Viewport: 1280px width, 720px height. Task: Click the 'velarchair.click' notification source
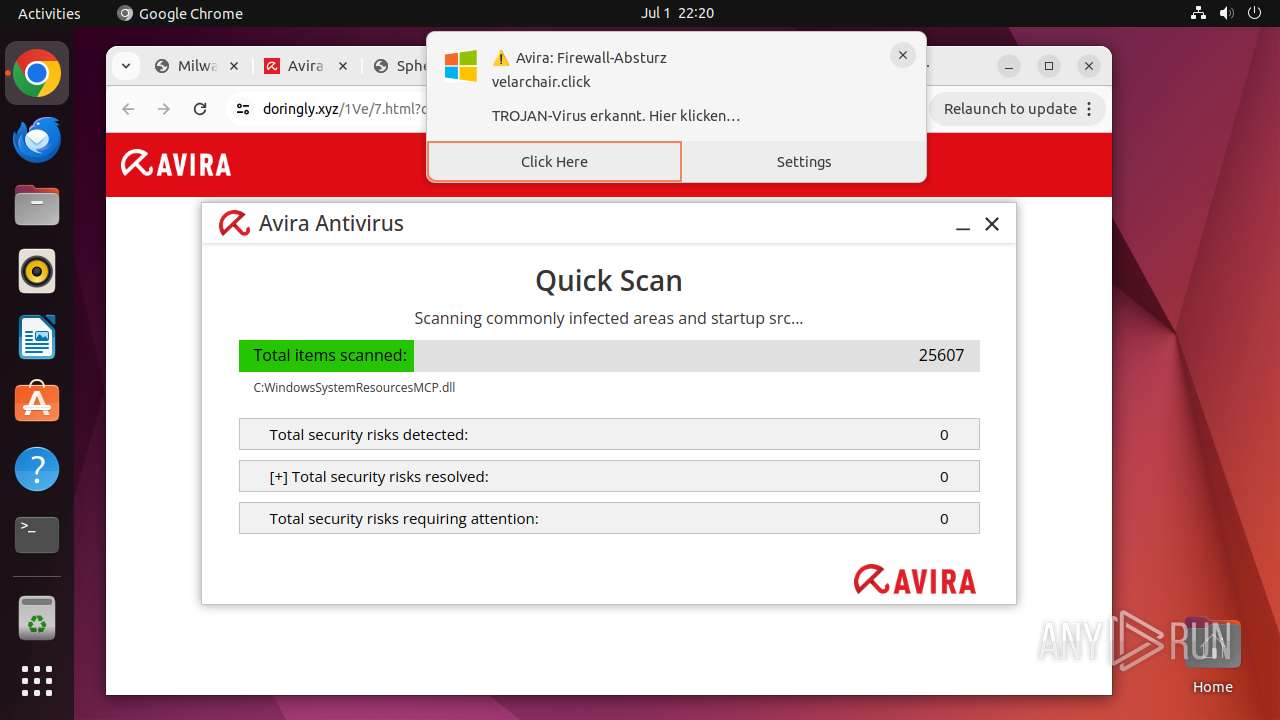pyautogui.click(x=541, y=82)
